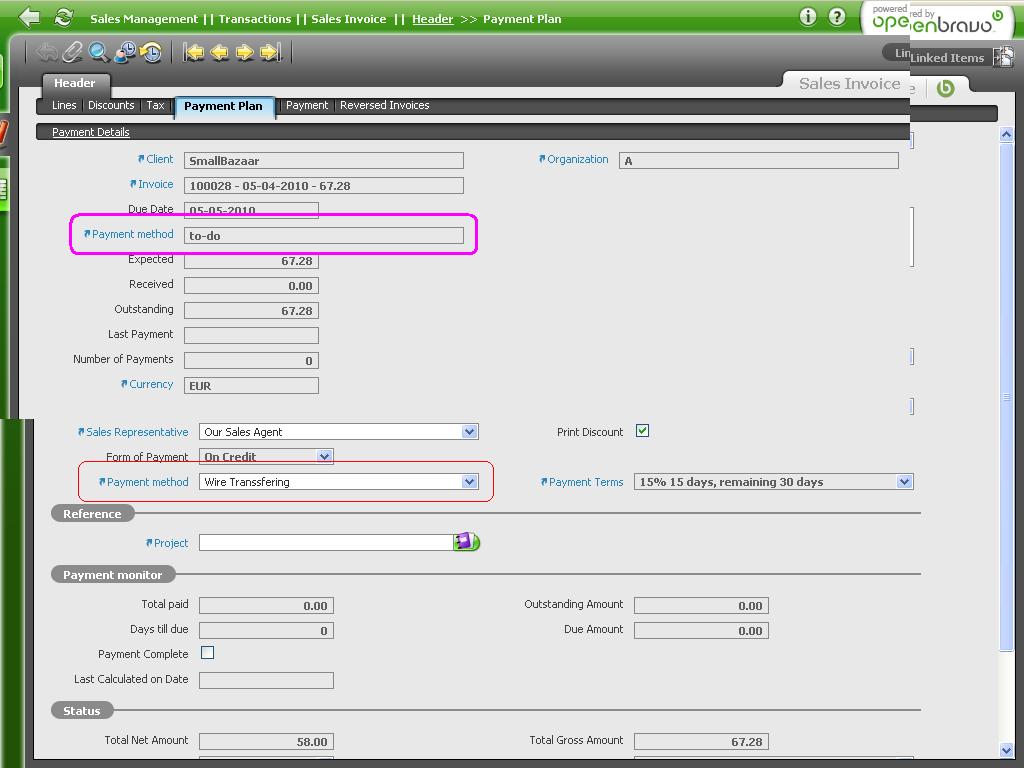Open the Payment Terms dropdown
The height and width of the screenshot is (768, 1024).
(x=904, y=482)
